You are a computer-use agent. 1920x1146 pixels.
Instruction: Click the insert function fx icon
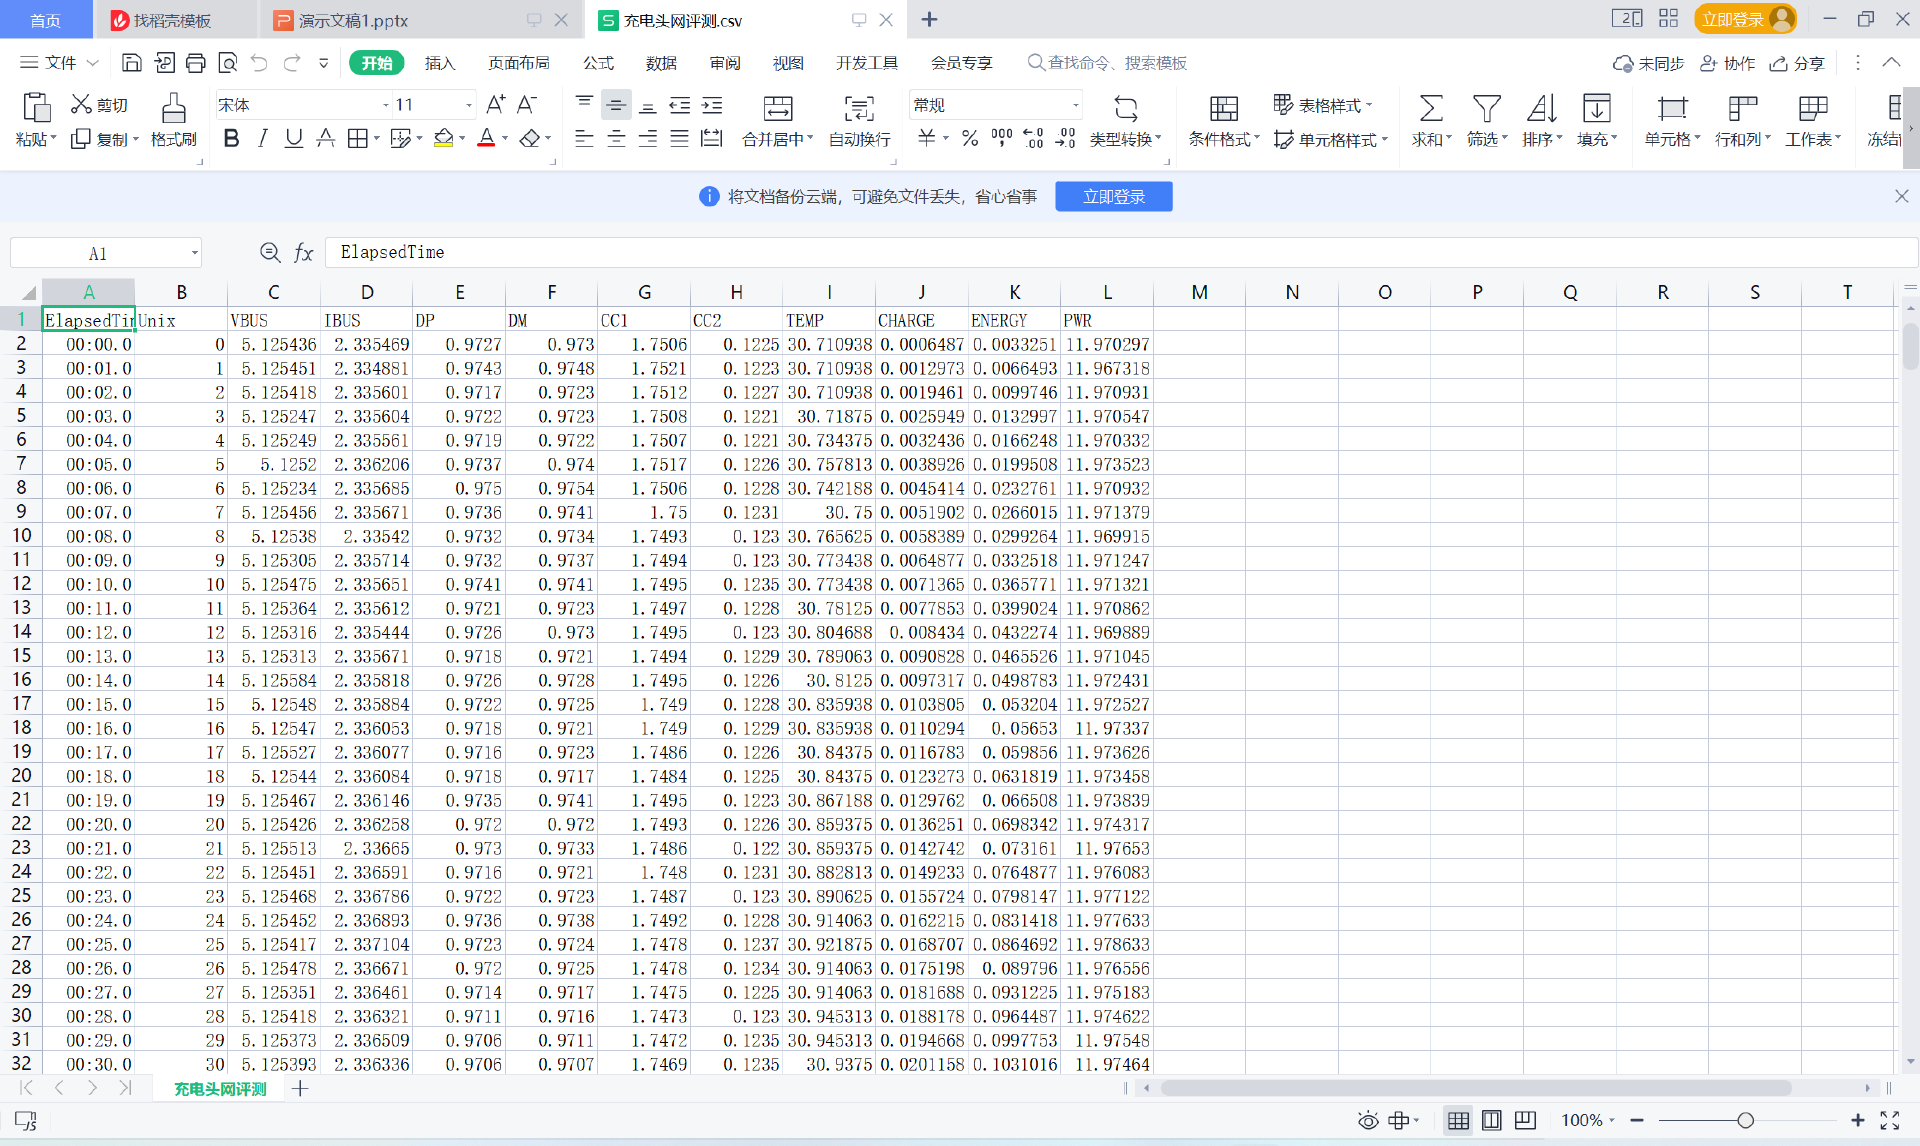pos(304,253)
